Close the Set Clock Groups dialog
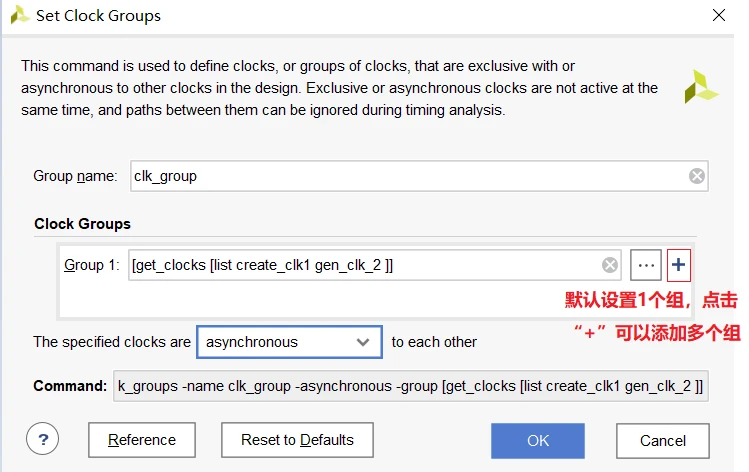 tap(718, 16)
